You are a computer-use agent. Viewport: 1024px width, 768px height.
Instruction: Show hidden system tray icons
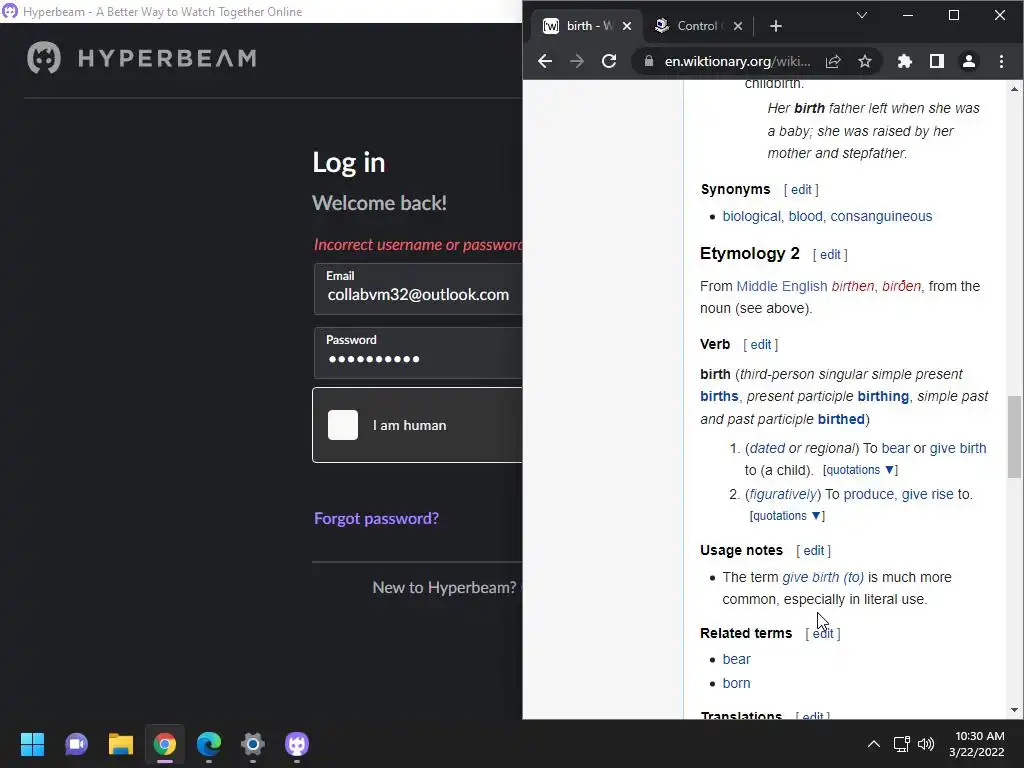click(873, 744)
